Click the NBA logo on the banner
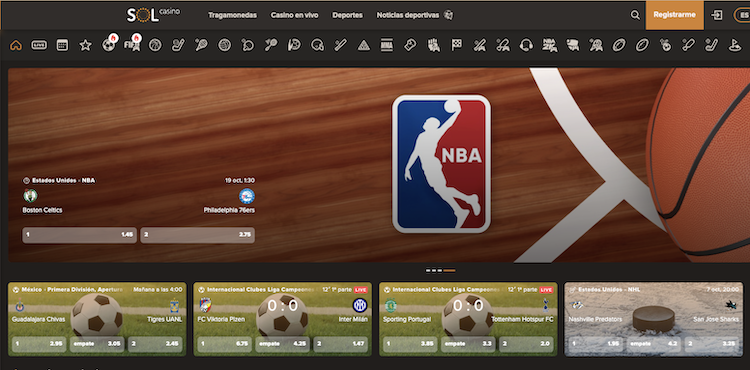The height and width of the screenshot is (370, 750). coord(441,163)
